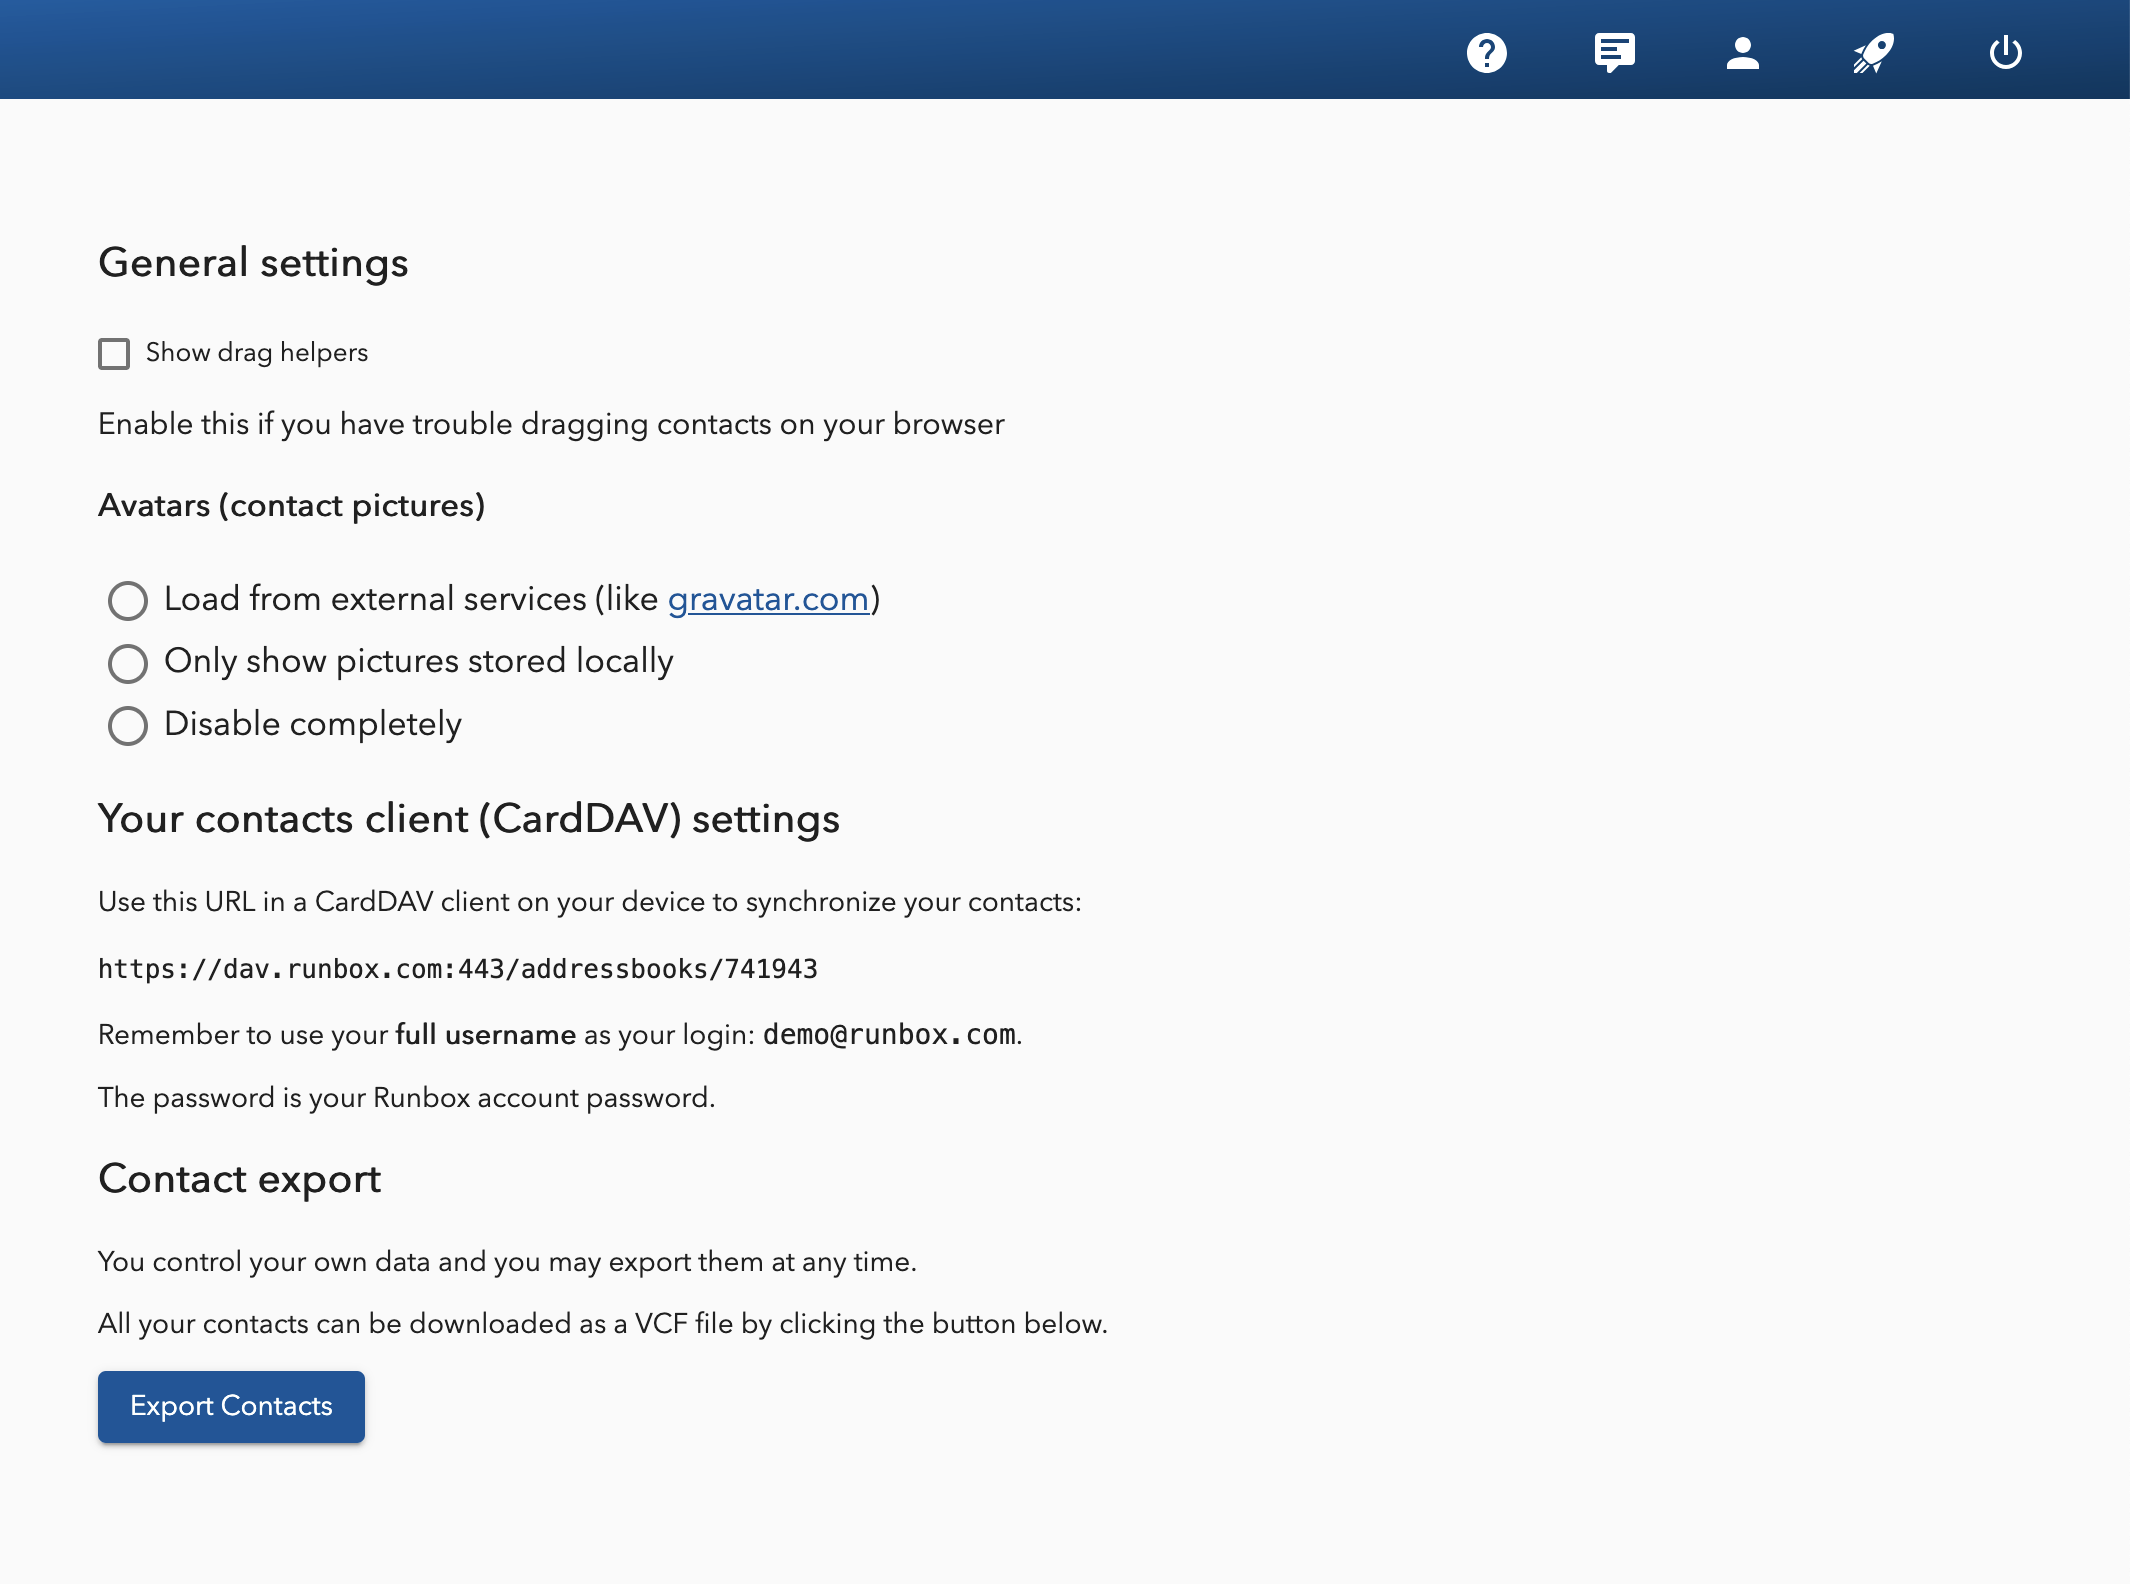Open the gravatar.com link
The width and height of the screenshot is (2130, 1584).
click(768, 599)
